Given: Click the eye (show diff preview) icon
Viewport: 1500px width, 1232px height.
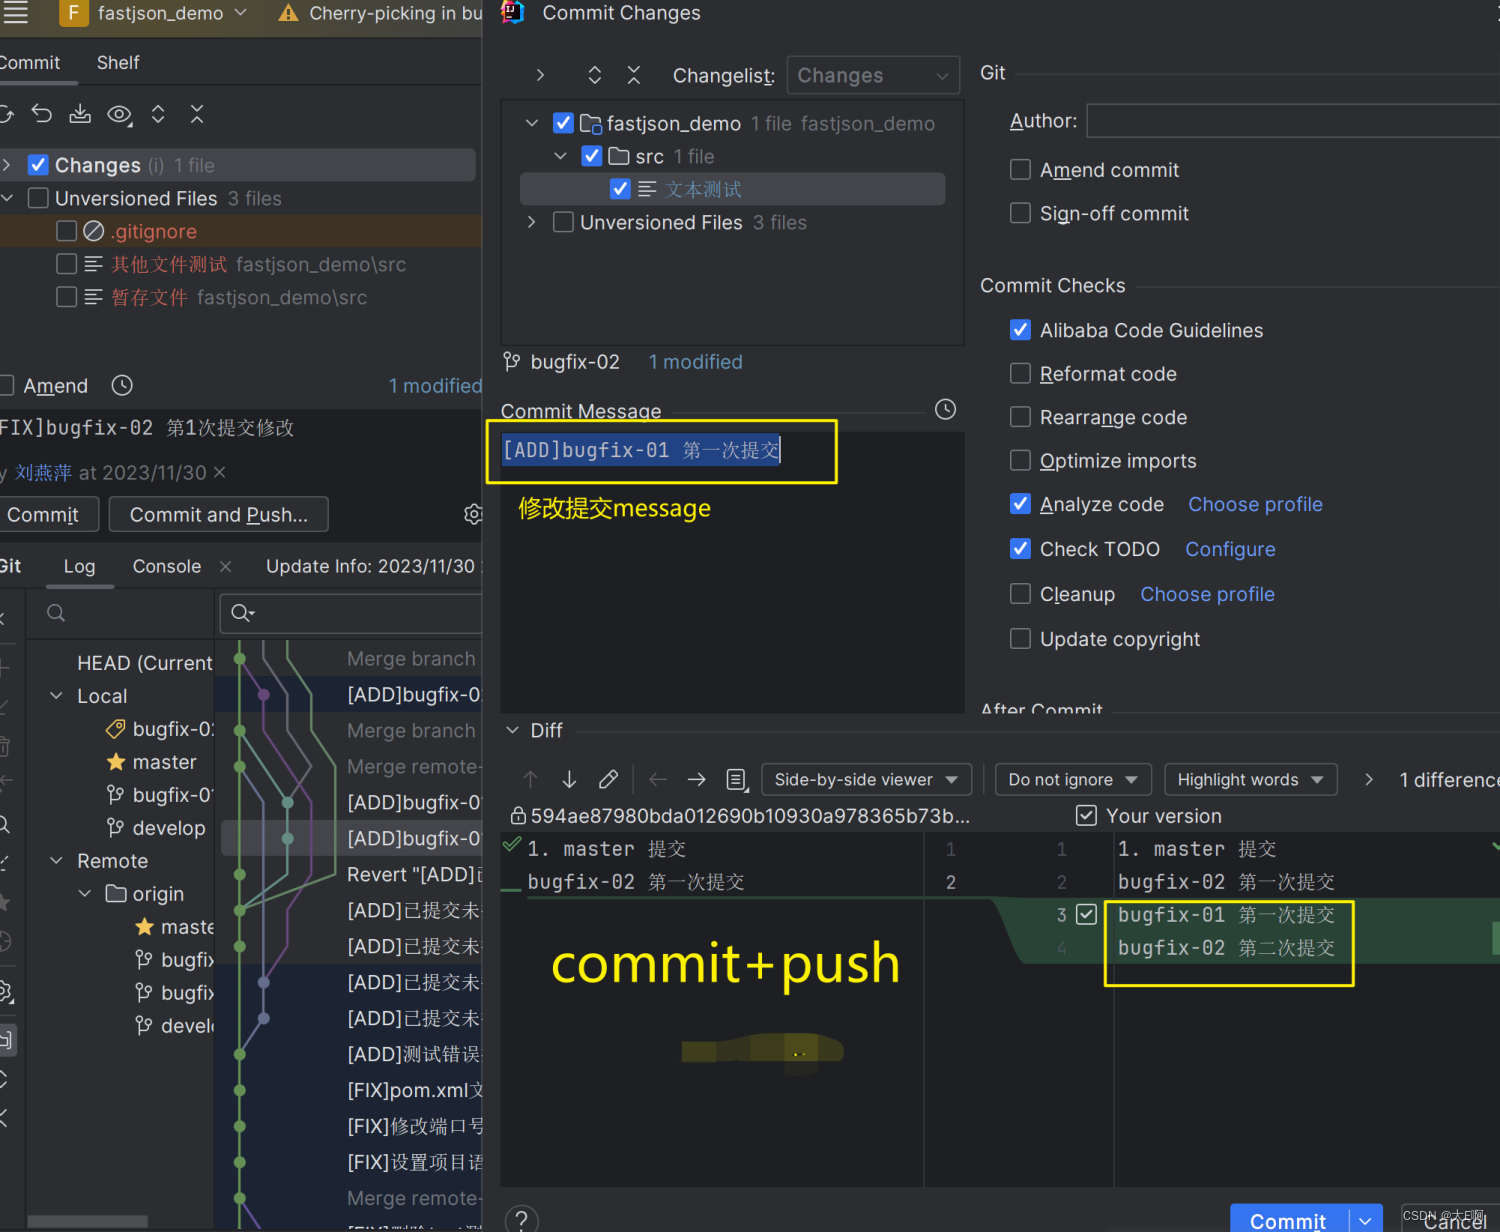Looking at the screenshot, I should tap(119, 114).
